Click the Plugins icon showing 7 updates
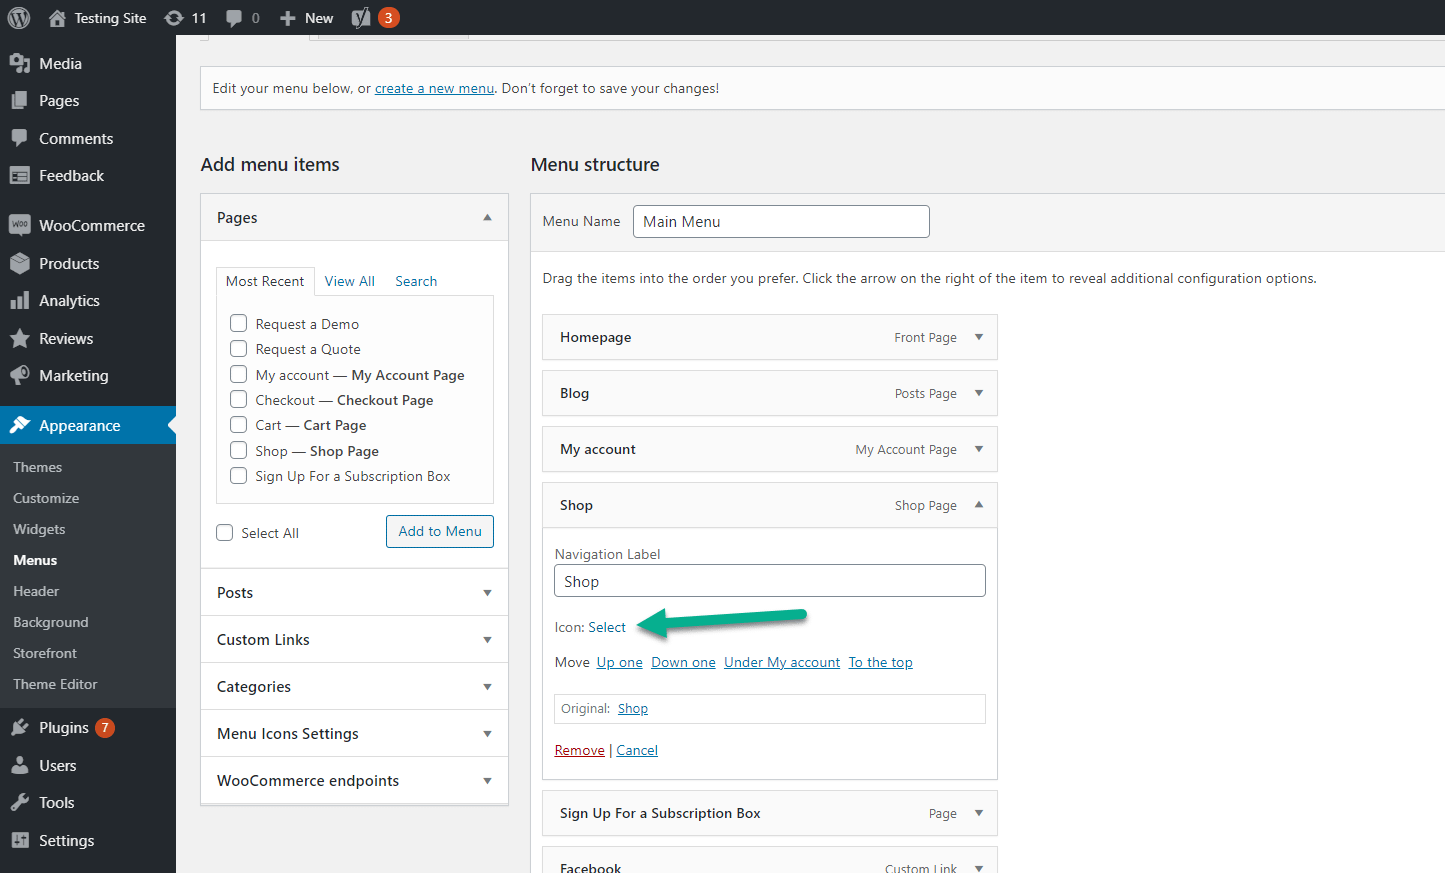1445x873 pixels. coord(21,727)
